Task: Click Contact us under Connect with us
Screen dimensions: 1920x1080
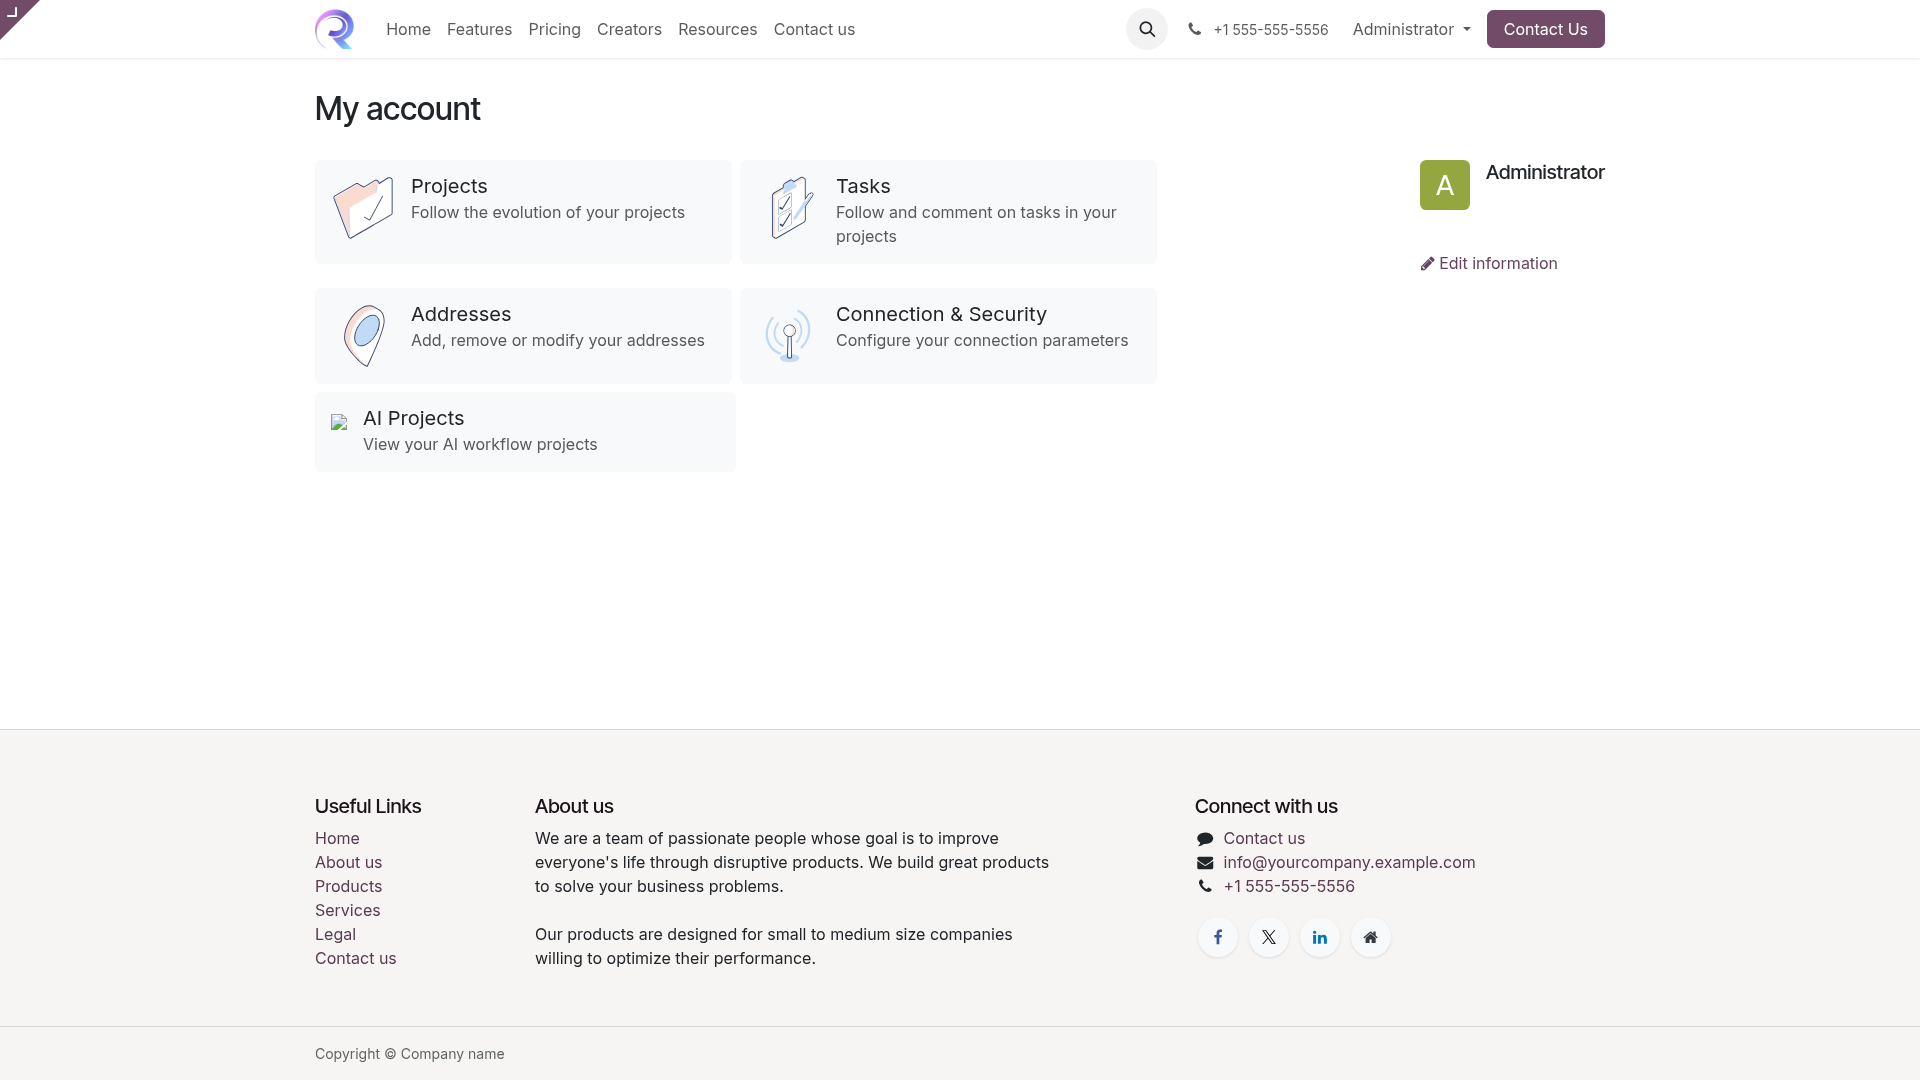Action: (x=1264, y=838)
